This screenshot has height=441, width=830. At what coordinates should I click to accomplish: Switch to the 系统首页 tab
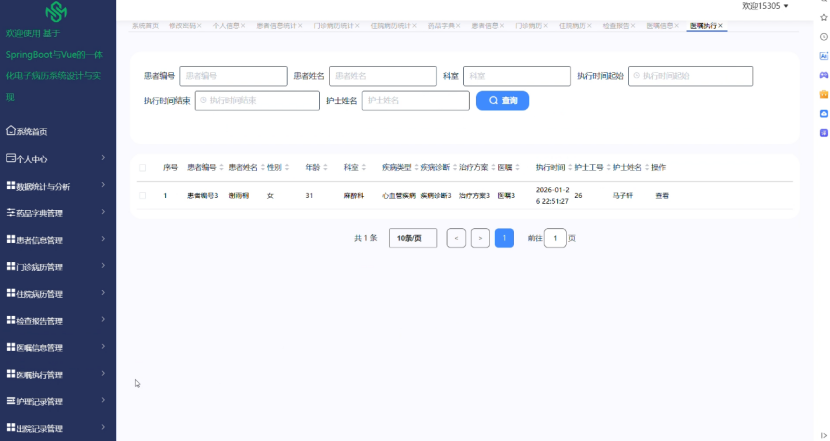coord(145,25)
